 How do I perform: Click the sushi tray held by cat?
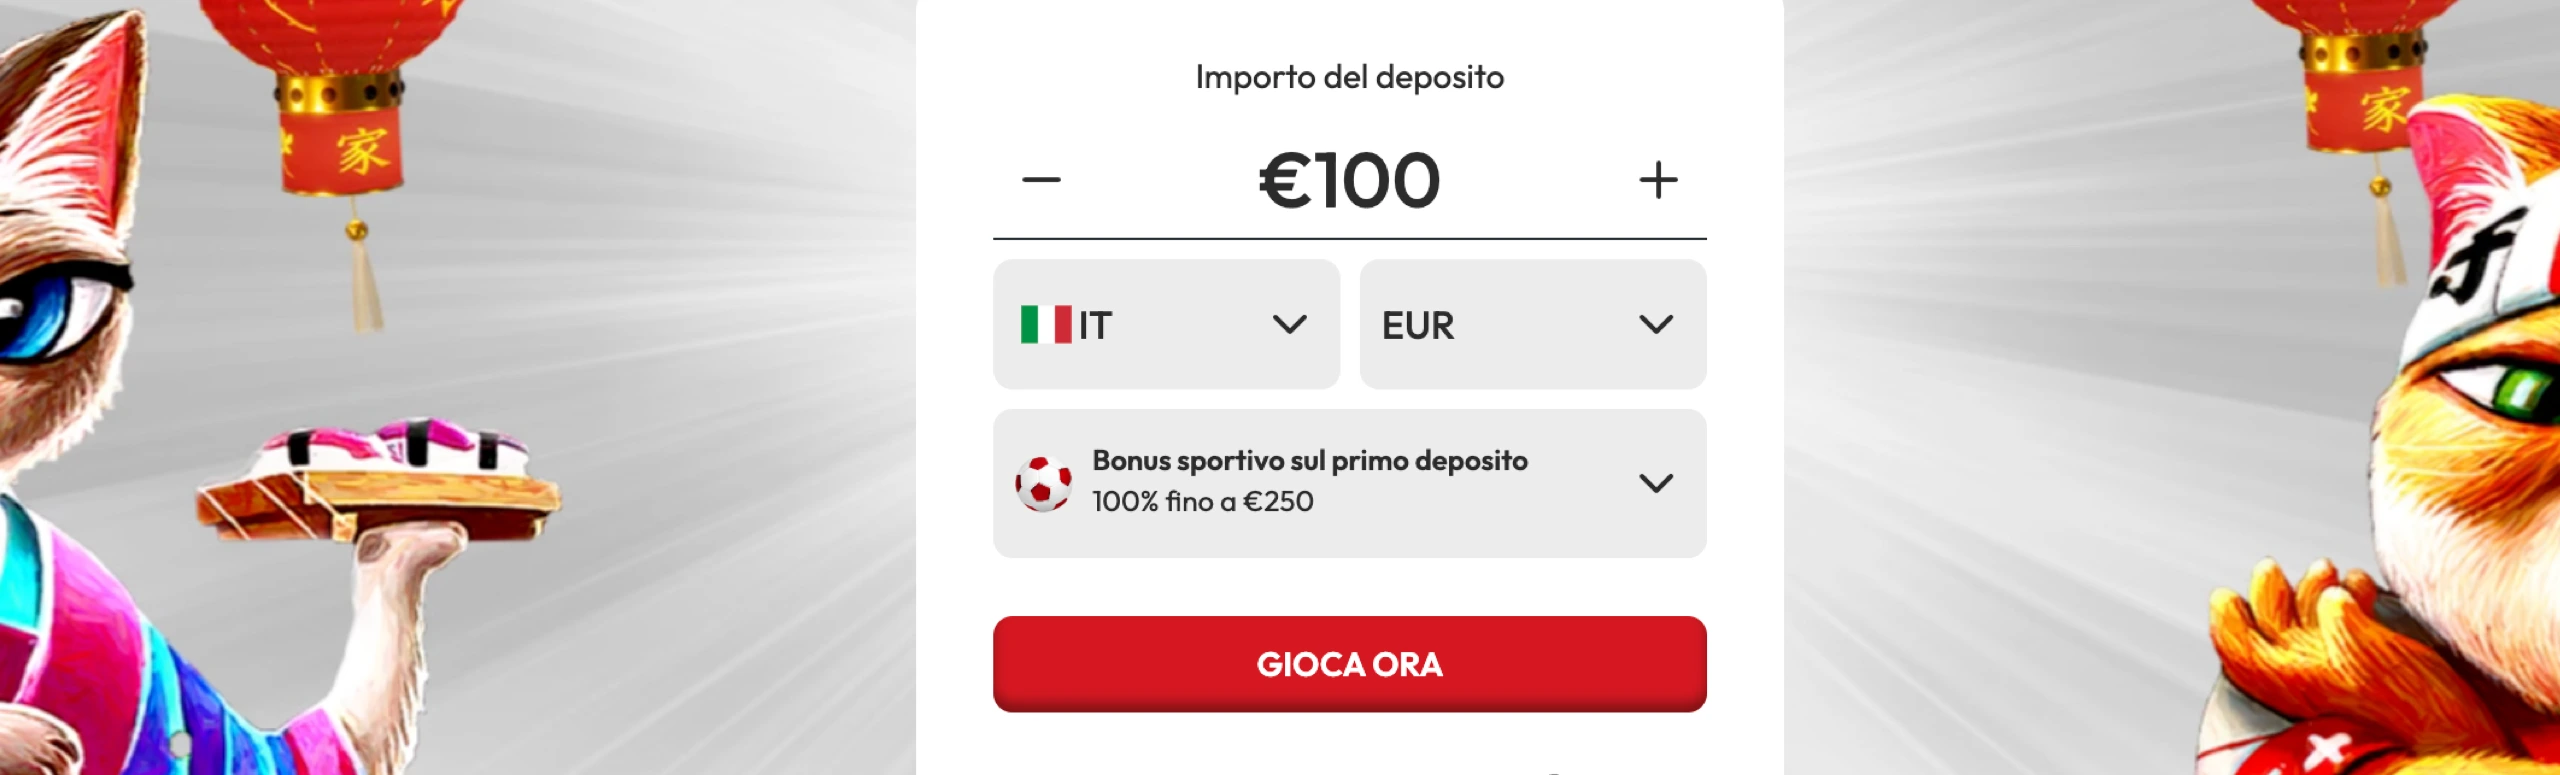tap(380, 485)
